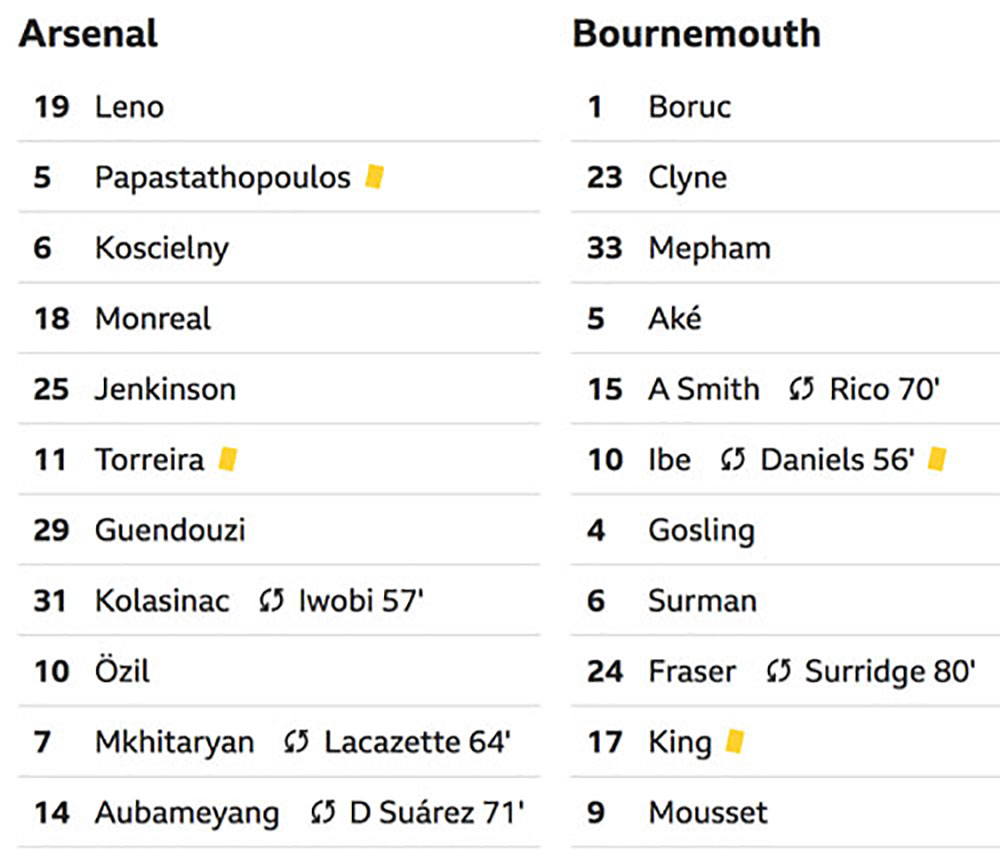Click the substitution icon before Surridge

point(778,671)
